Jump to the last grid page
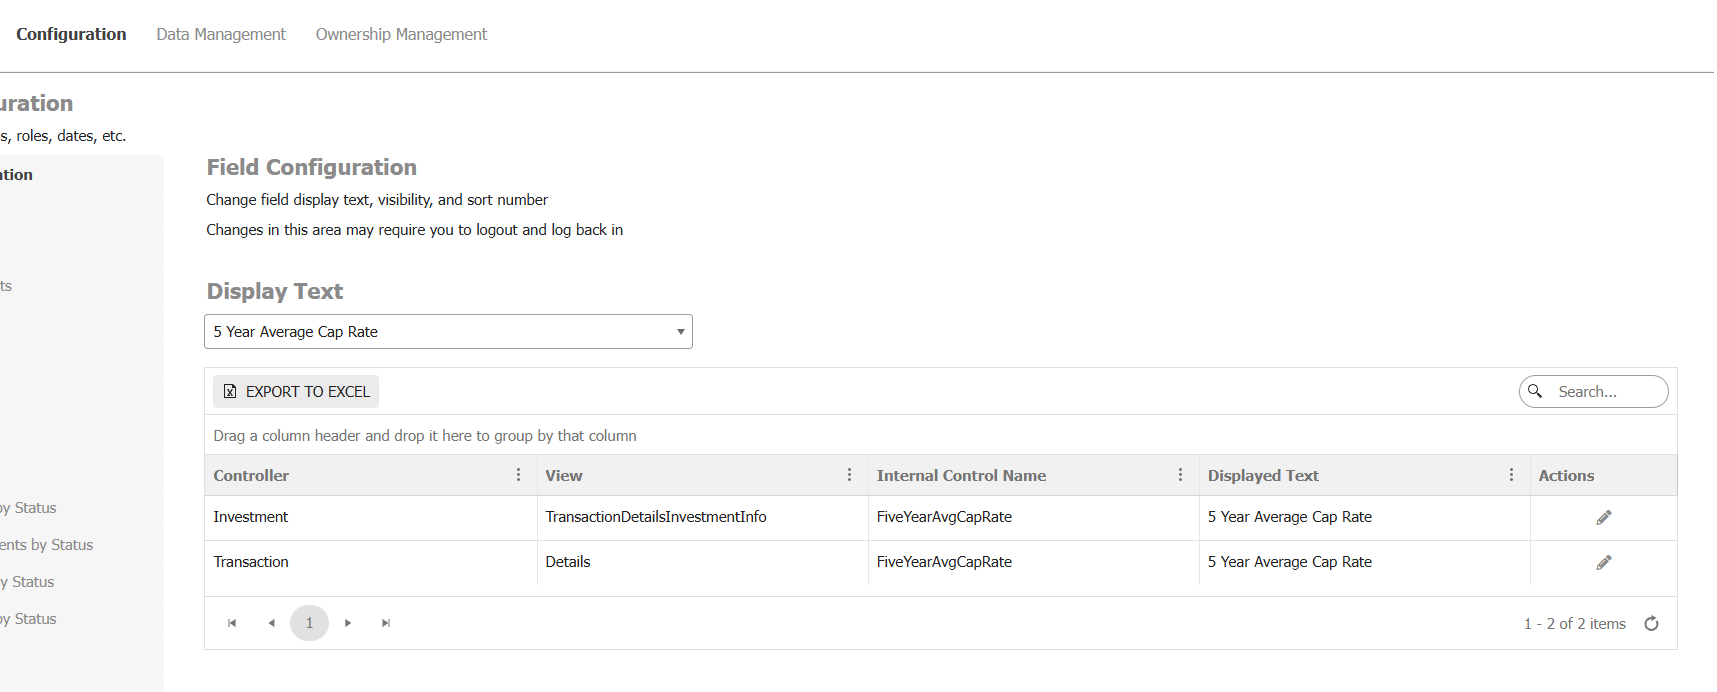The height and width of the screenshot is (692, 1717). (x=386, y=623)
